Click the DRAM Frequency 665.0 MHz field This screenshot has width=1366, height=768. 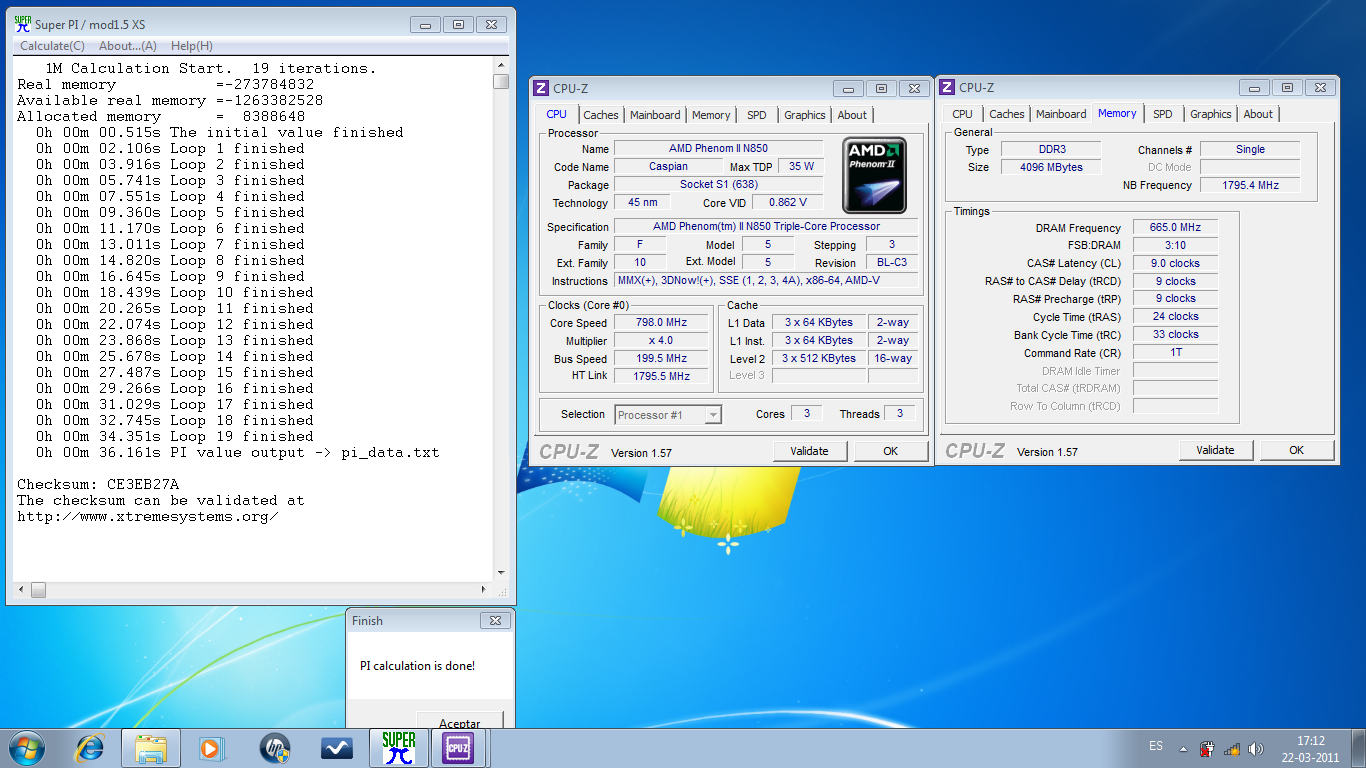click(1175, 228)
